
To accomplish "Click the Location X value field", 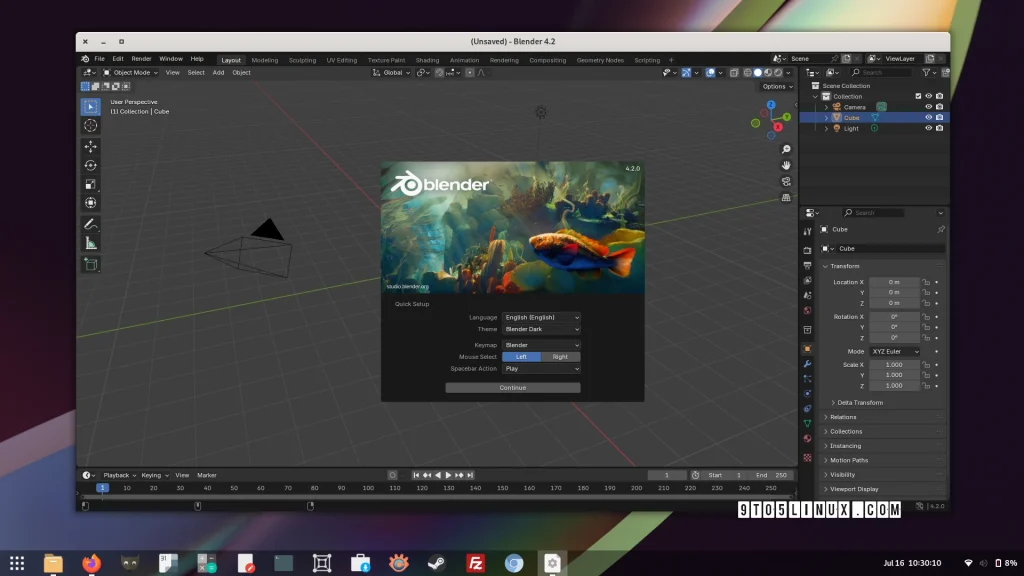I will click(x=894, y=282).
